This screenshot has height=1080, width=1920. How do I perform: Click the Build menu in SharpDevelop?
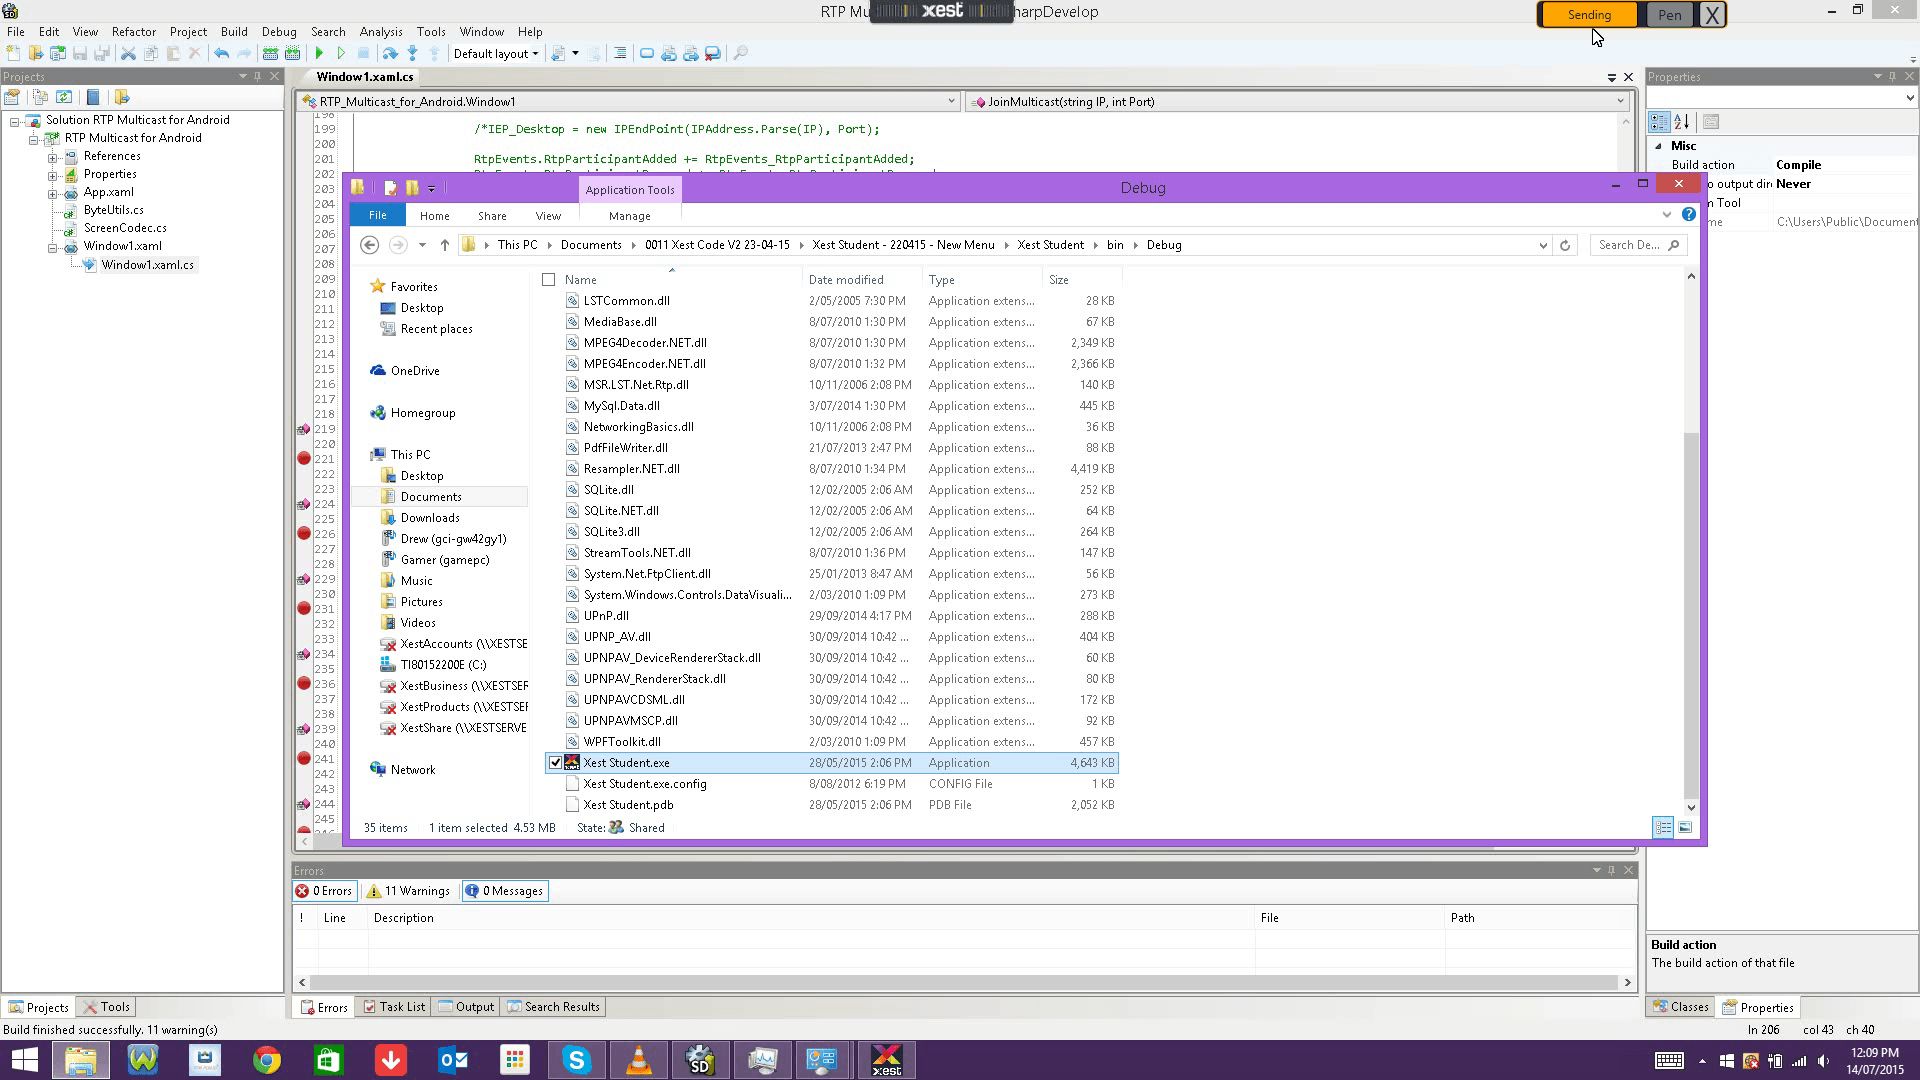click(x=233, y=30)
